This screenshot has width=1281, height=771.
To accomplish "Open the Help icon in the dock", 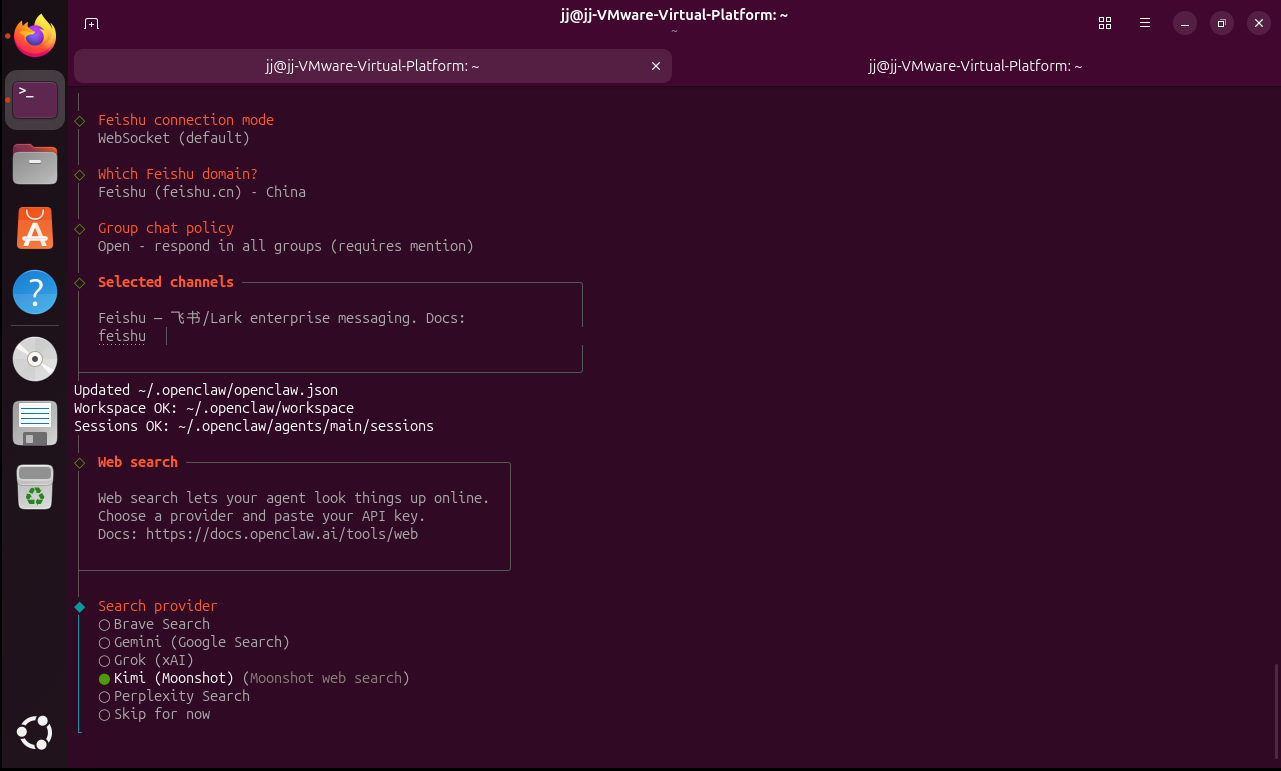I will tap(35, 294).
